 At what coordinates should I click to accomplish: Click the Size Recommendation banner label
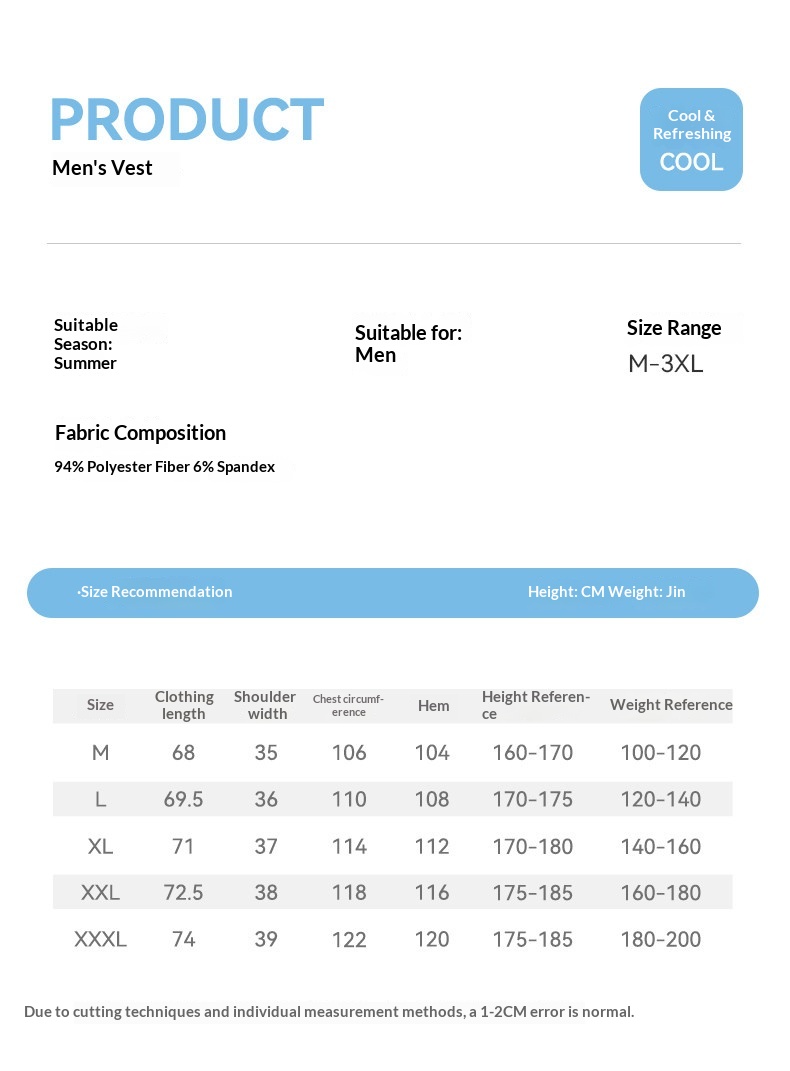tap(156, 592)
